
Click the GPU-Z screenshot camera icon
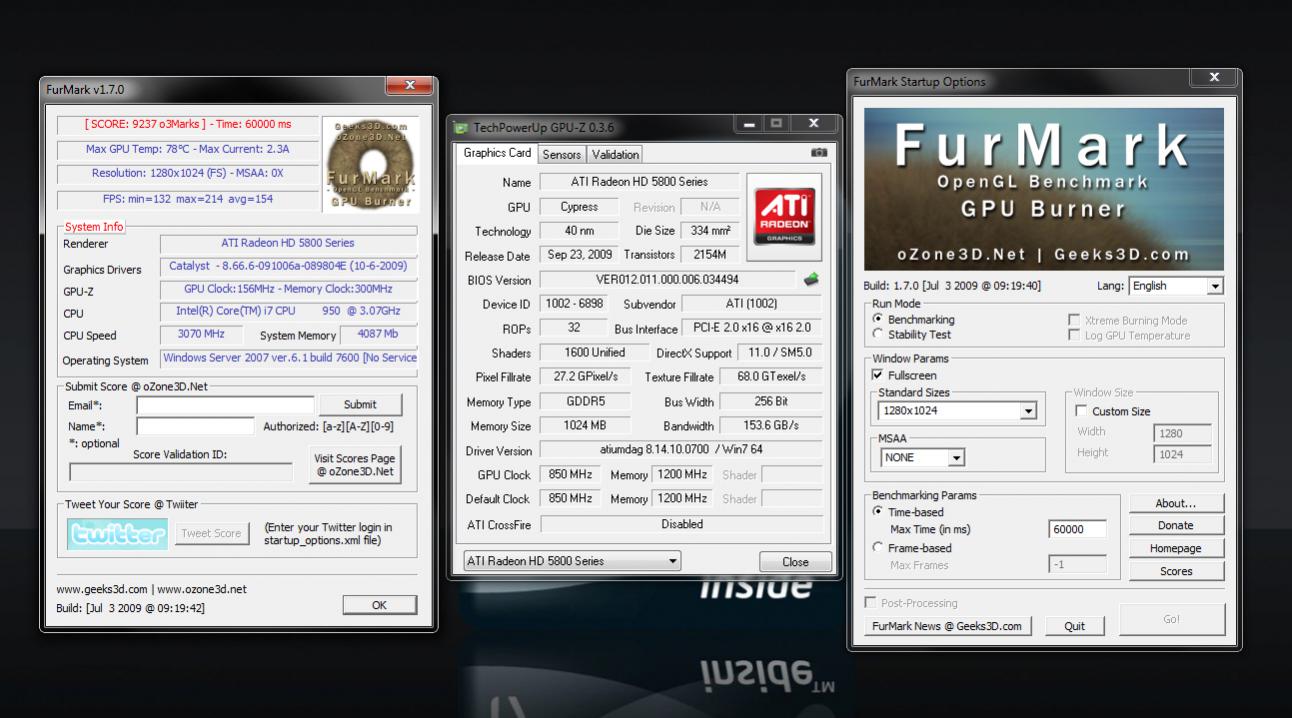(x=819, y=153)
